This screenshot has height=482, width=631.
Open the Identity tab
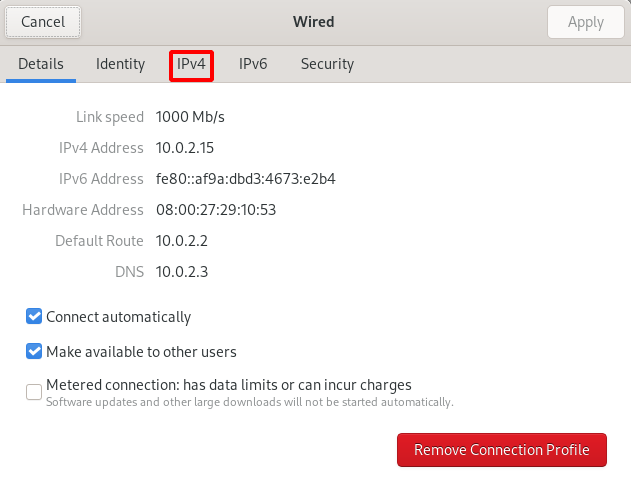click(120, 64)
